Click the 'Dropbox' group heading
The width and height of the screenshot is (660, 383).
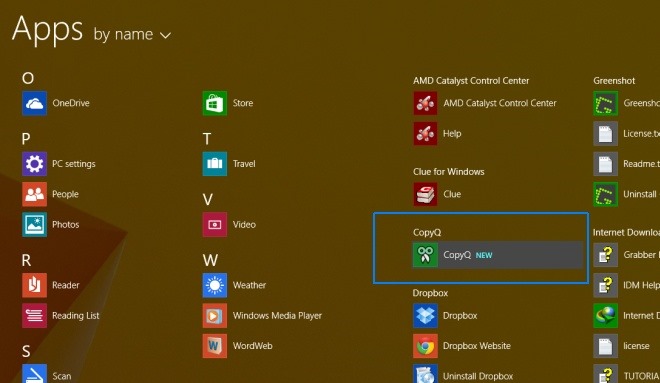(430, 293)
